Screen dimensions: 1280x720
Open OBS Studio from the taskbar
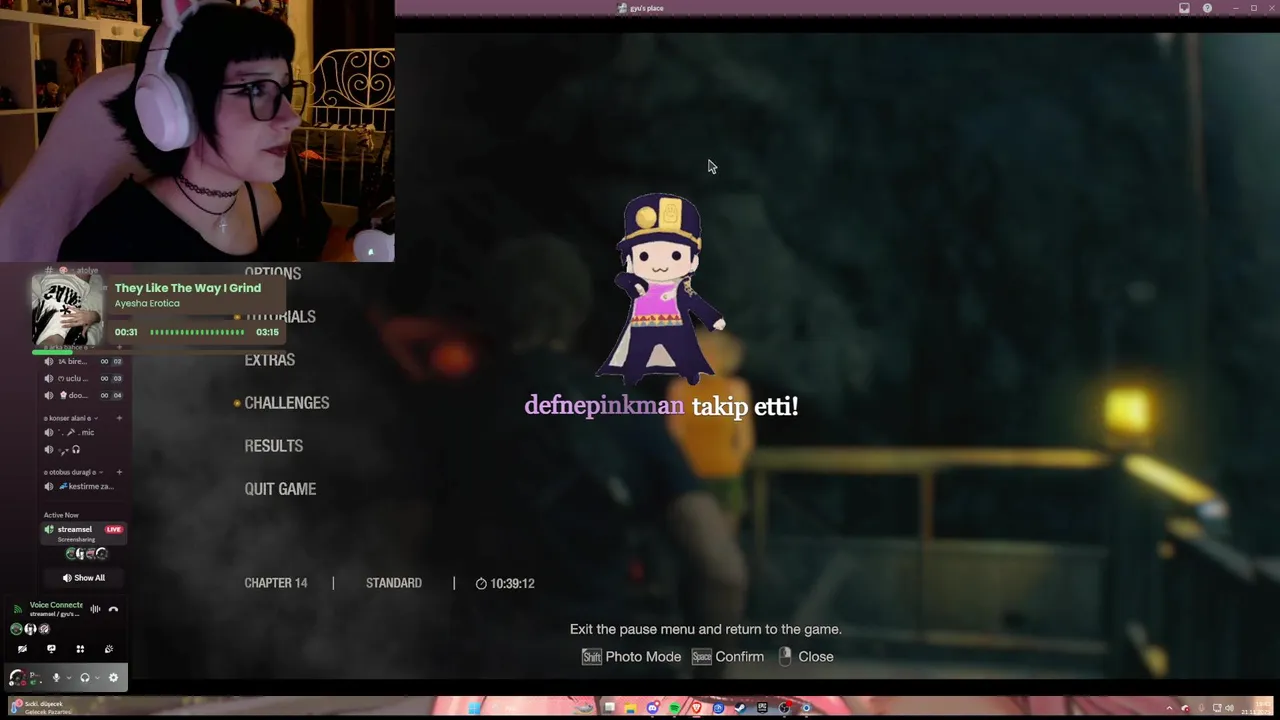pos(784,708)
